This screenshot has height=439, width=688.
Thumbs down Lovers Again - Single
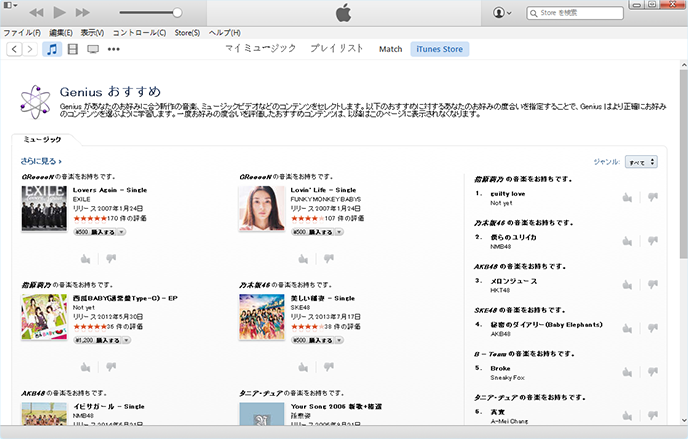111,259
